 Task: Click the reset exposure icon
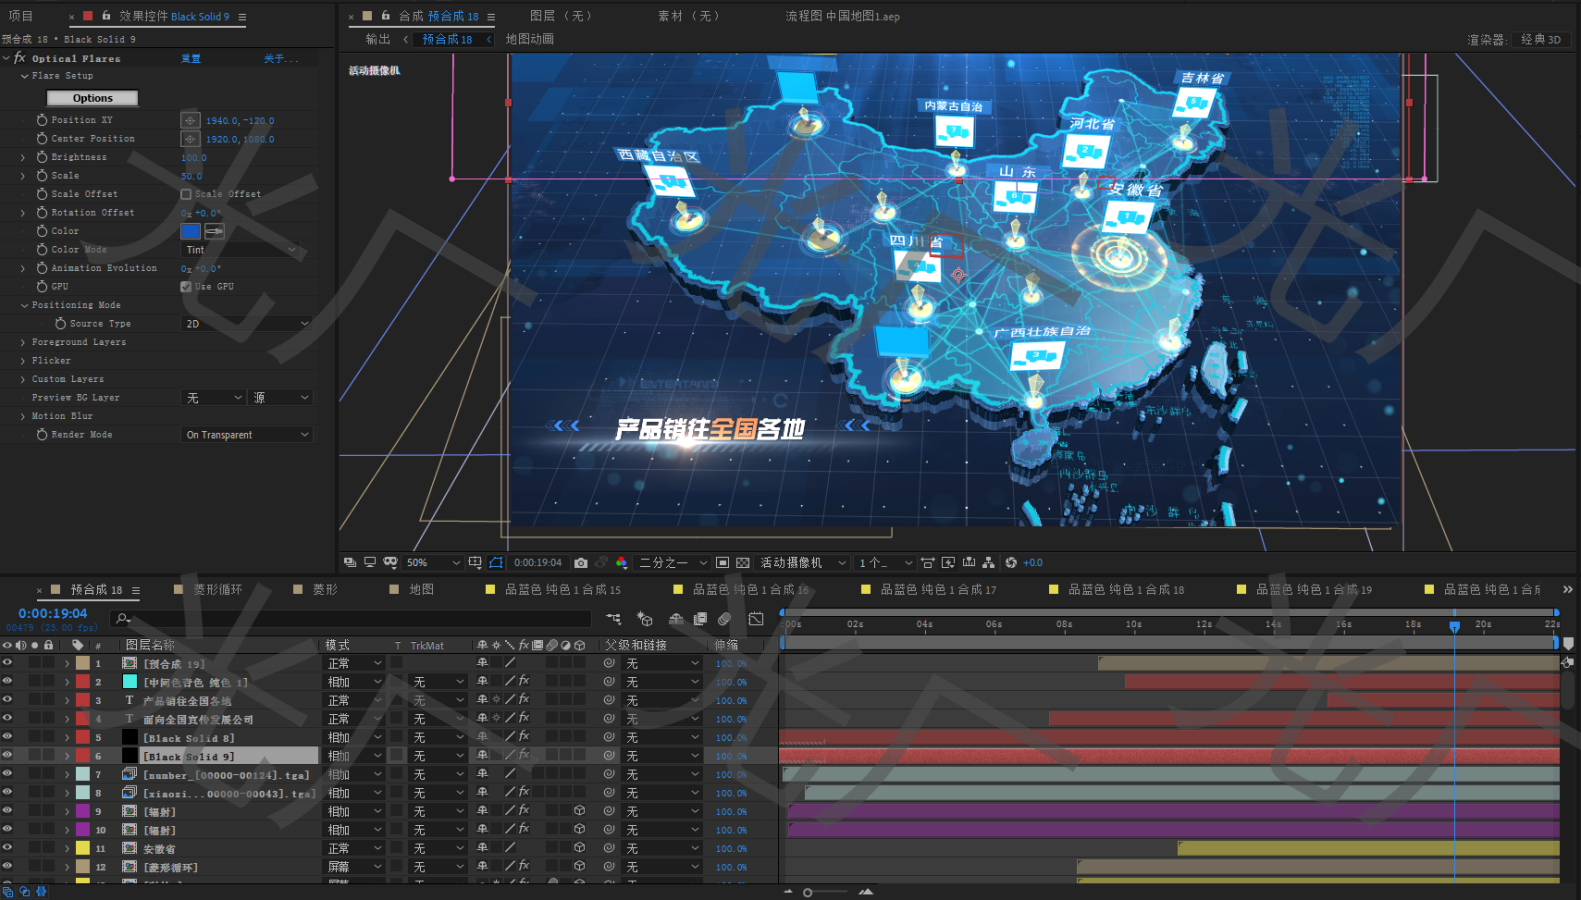(1011, 563)
